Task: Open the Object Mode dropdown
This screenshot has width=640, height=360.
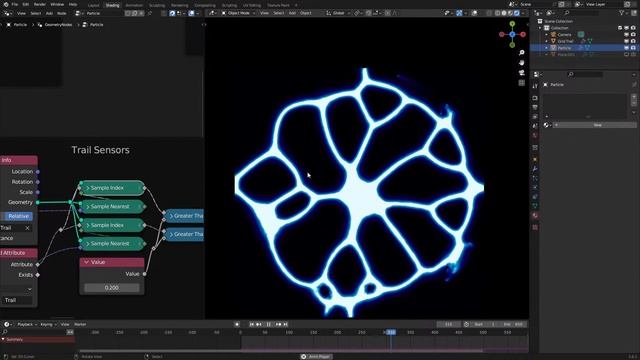Action: (x=238, y=13)
